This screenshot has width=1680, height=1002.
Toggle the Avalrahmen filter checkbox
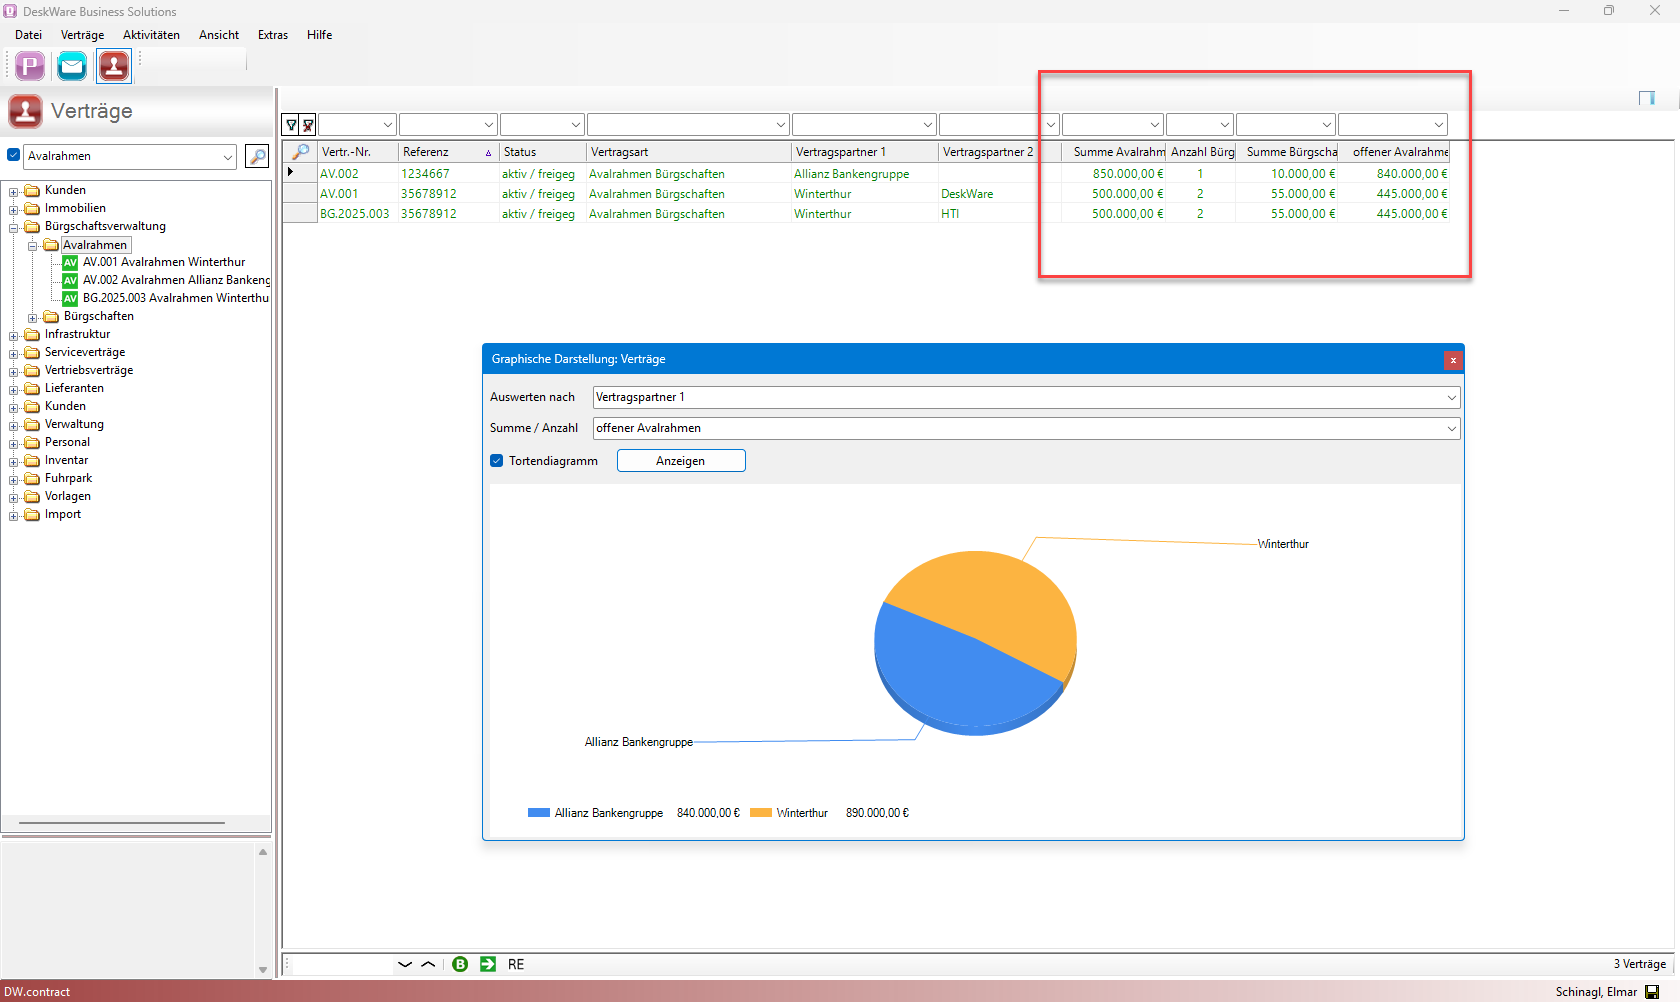tap(14, 155)
